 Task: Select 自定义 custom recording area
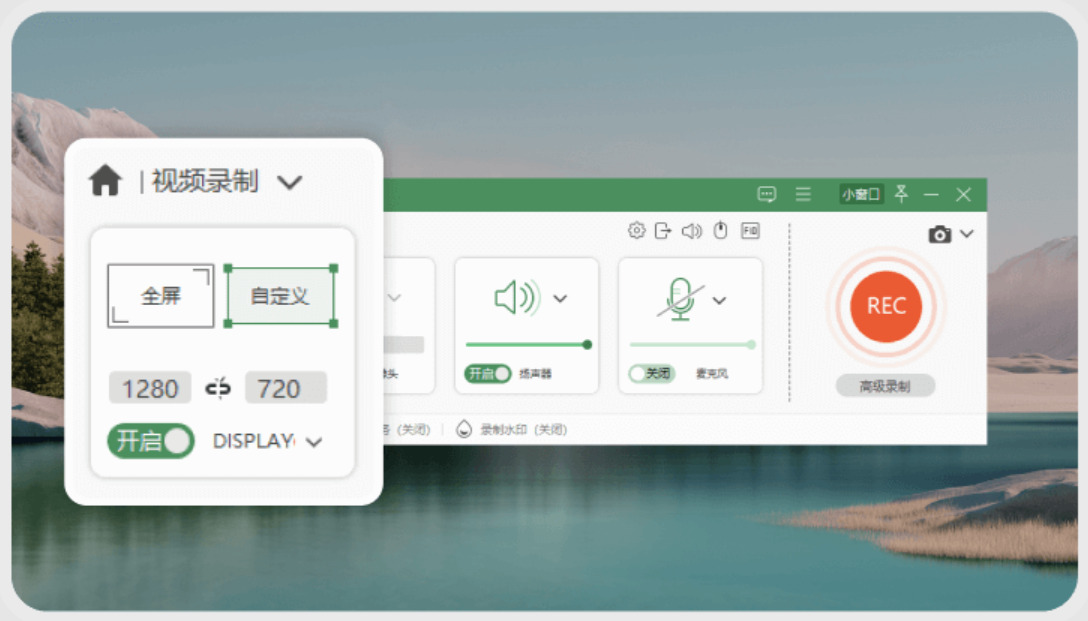[x=280, y=296]
